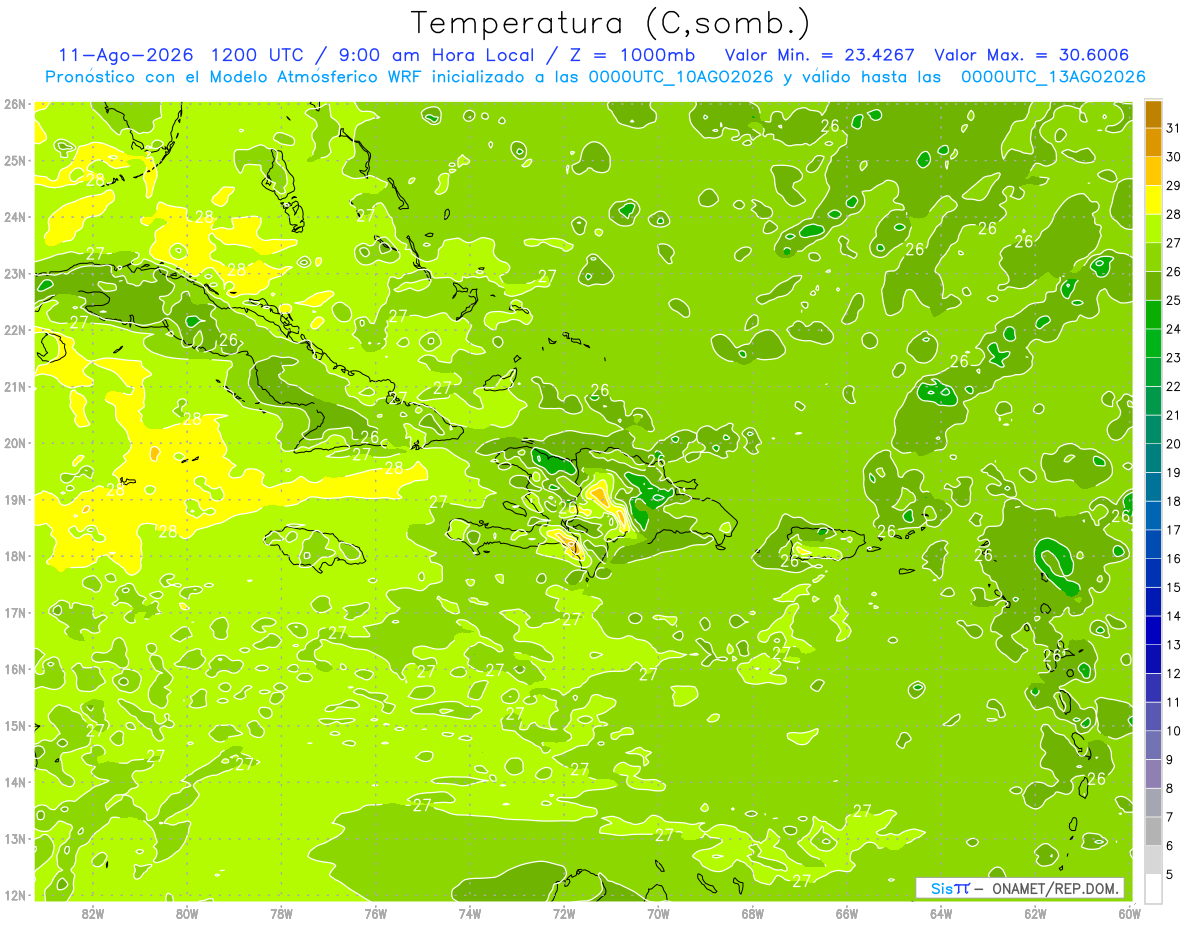Click the '21N' latitude tick label
The width and height of the screenshot is (1200, 927).
[15, 387]
